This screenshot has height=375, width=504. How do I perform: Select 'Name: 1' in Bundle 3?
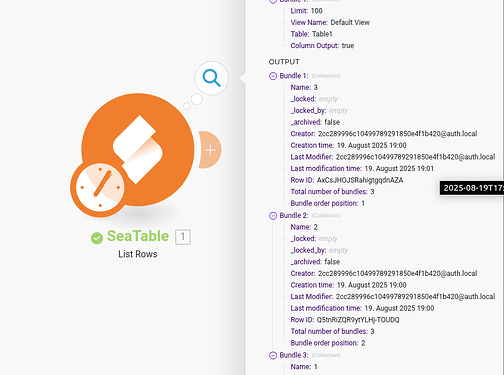pos(304,367)
